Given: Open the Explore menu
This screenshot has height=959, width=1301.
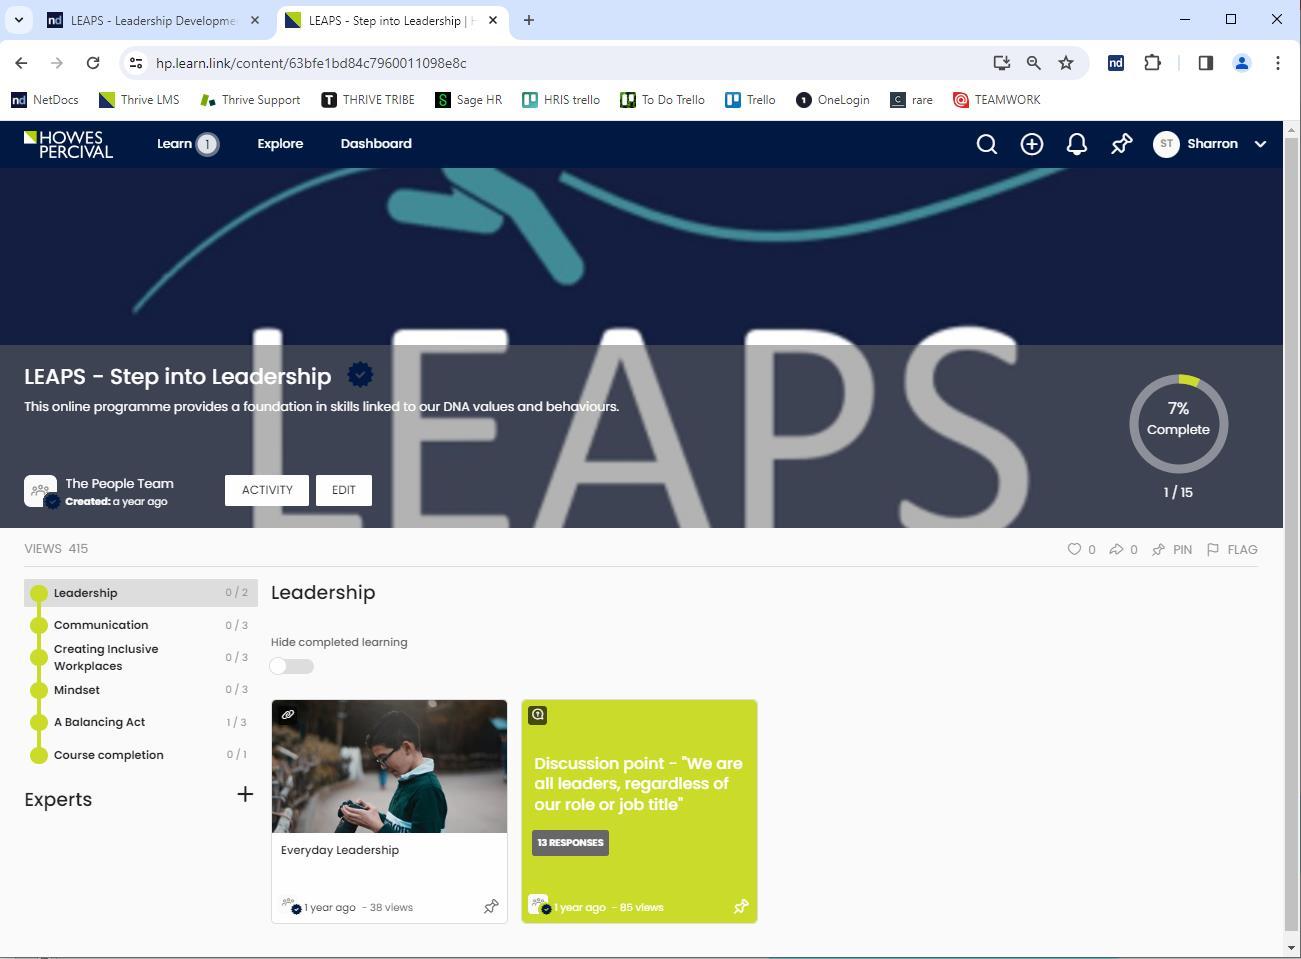Looking at the screenshot, I should coord(280,144).
